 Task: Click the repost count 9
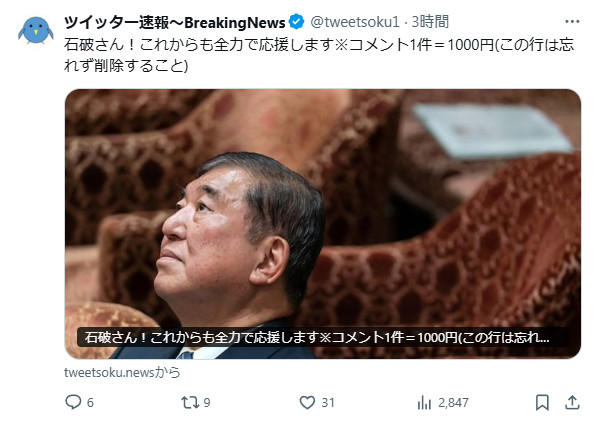click(x=207, y=403)
